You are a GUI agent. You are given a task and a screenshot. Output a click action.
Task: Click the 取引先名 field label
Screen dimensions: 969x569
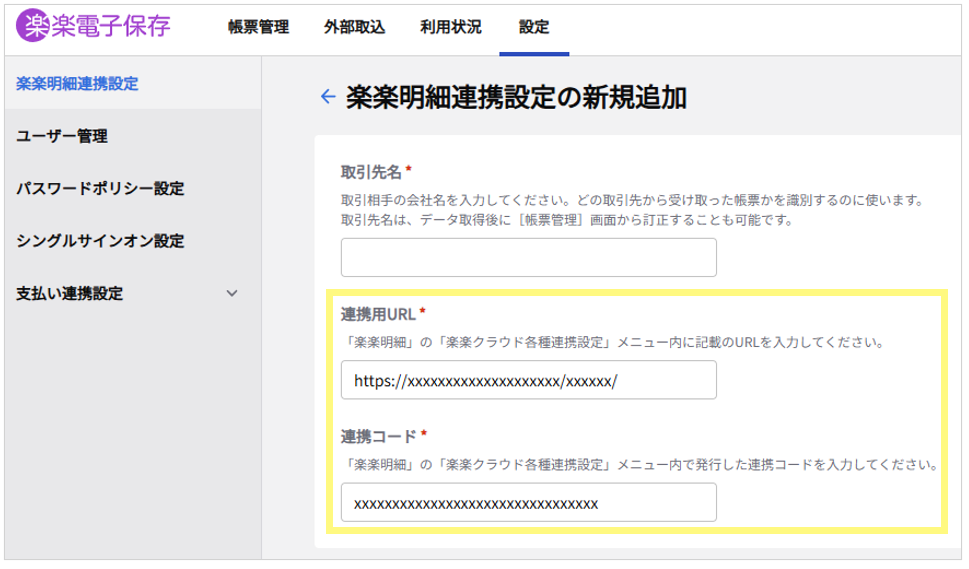tap(371, 171)
